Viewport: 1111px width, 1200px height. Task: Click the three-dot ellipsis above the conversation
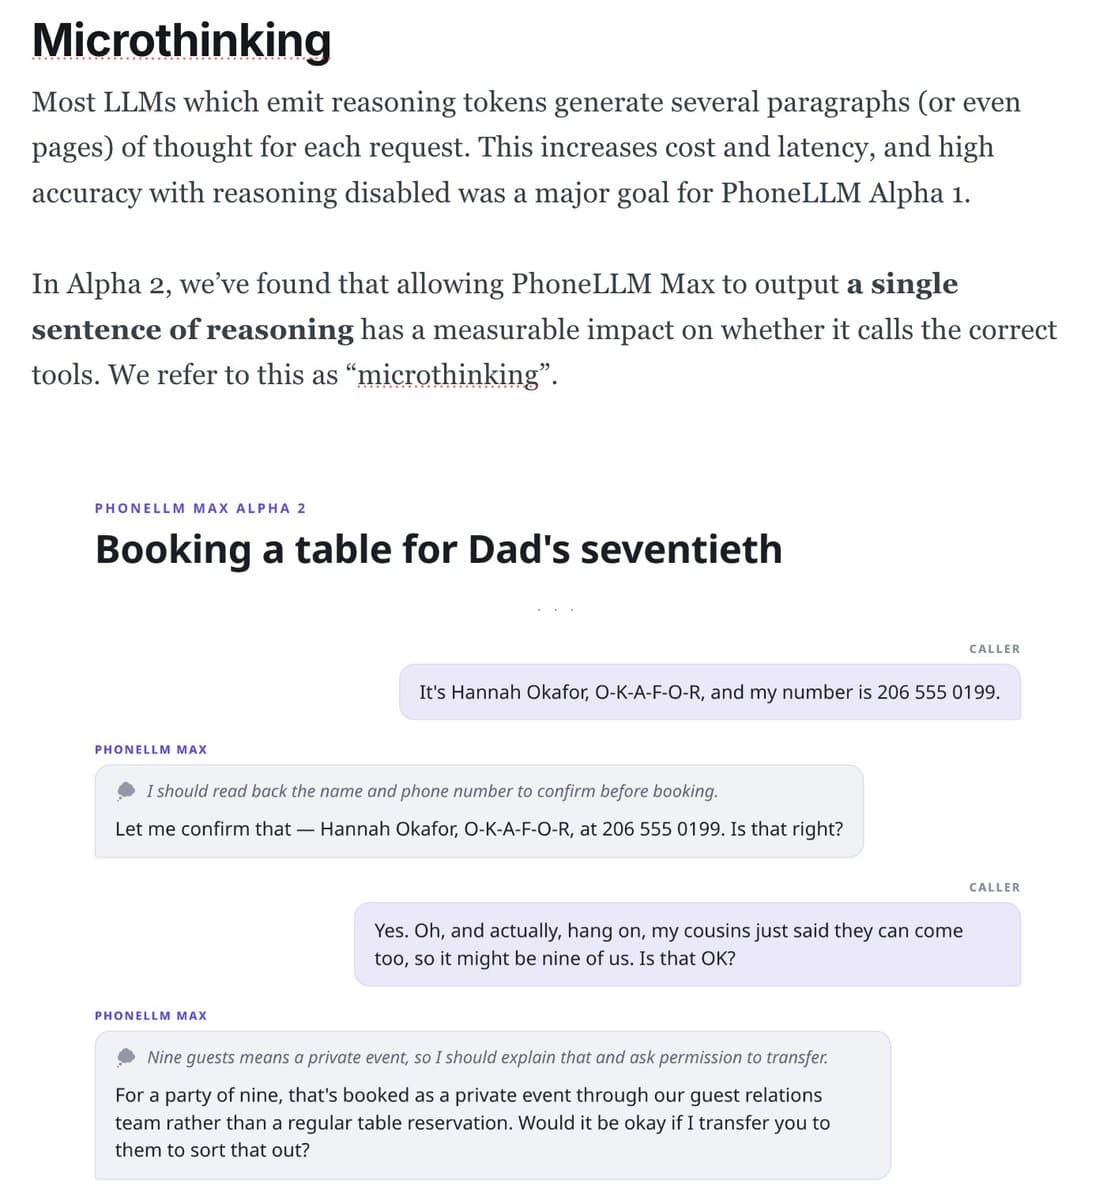click(x=555, y=609)
